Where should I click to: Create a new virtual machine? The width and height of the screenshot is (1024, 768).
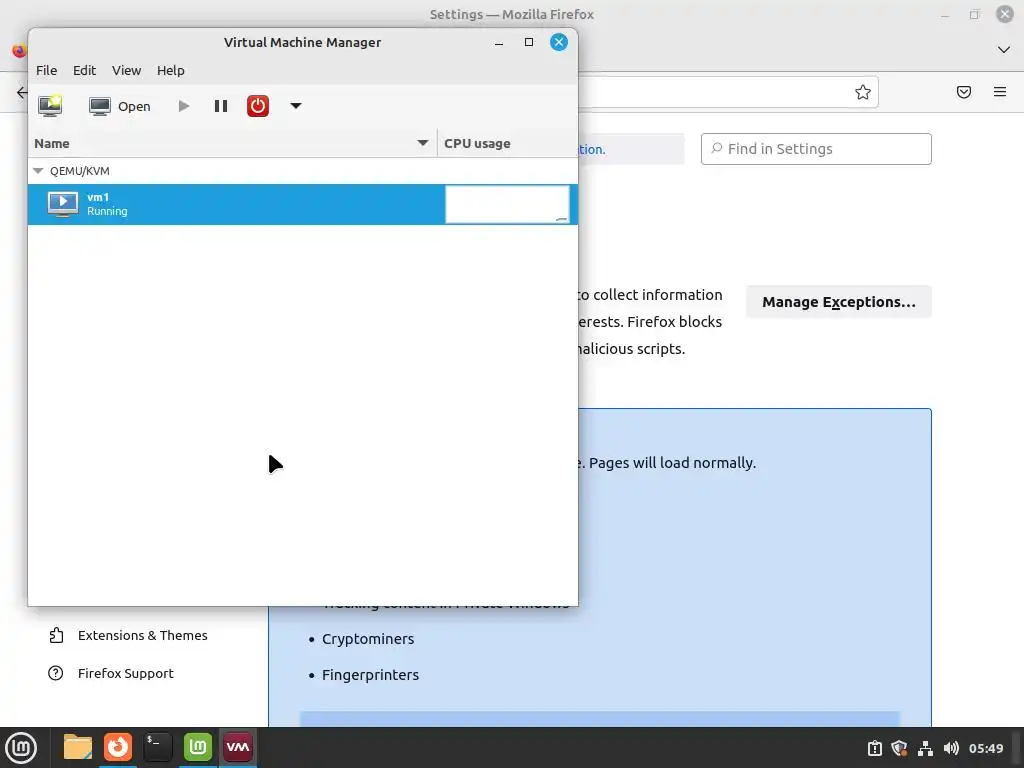click(x=50, y=106)
